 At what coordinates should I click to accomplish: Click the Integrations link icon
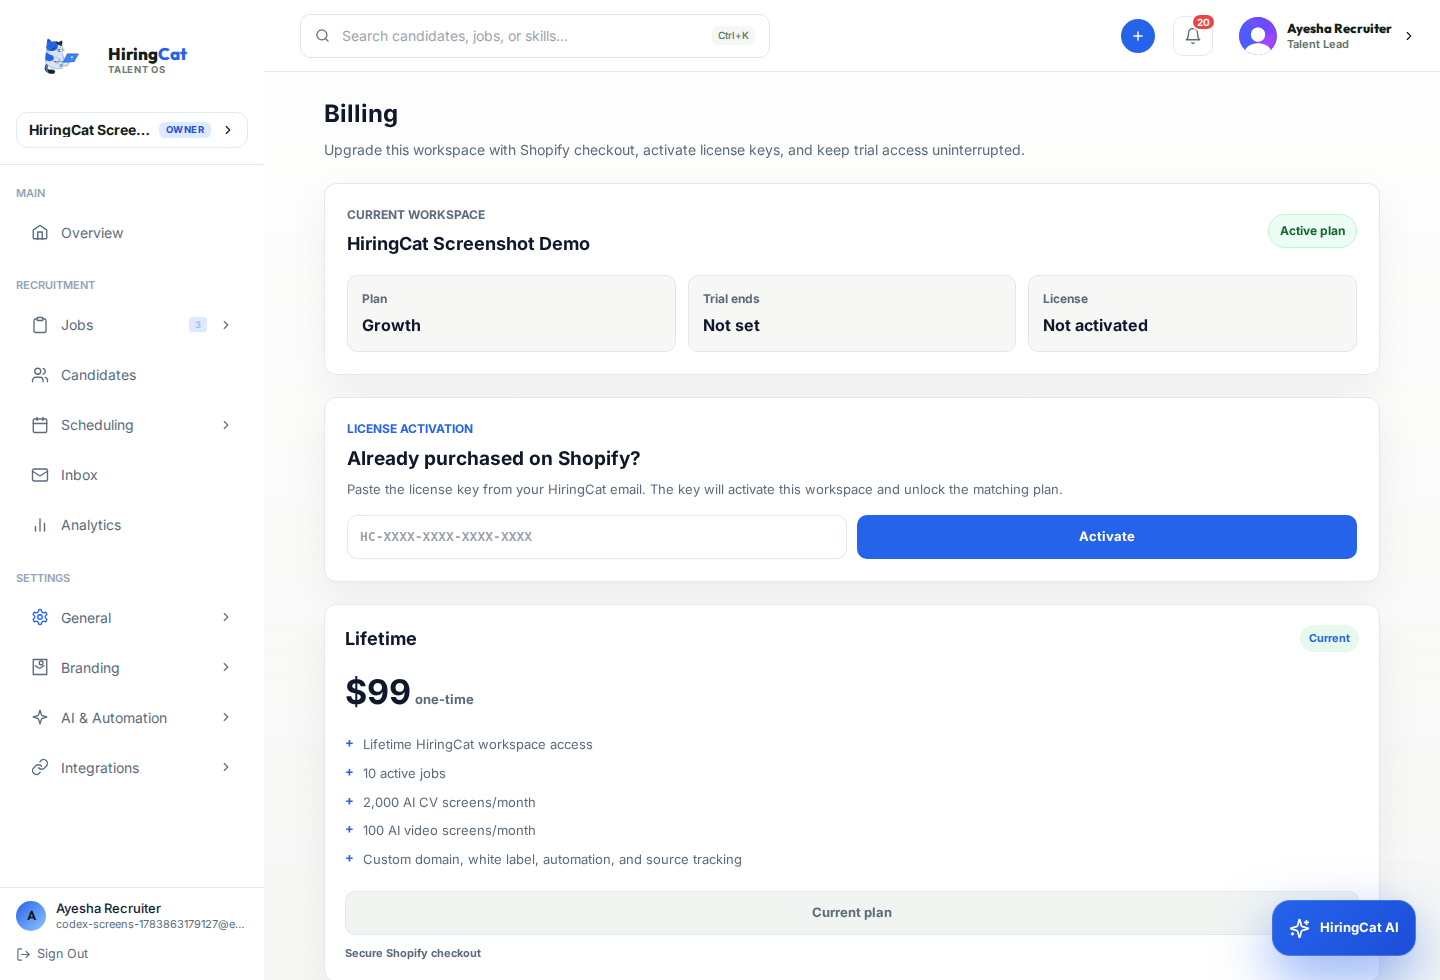[x=40, y=767]
